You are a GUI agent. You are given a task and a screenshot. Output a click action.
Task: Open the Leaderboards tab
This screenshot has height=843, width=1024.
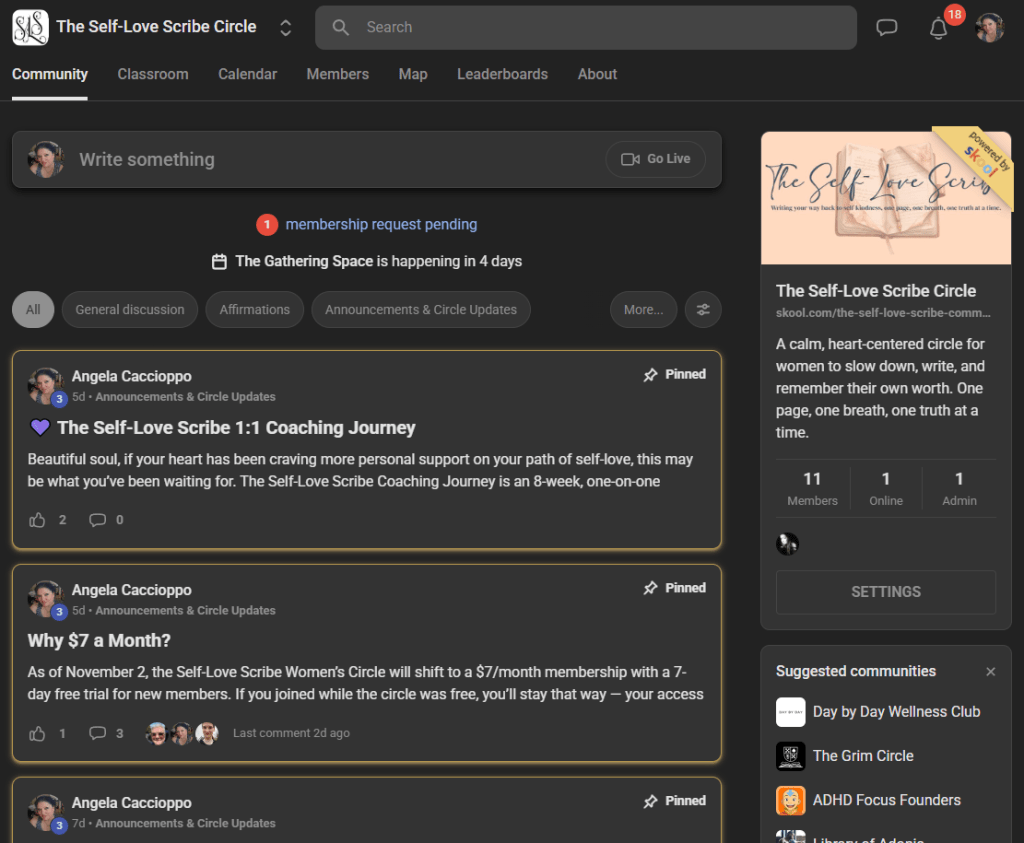coord(502,74)
